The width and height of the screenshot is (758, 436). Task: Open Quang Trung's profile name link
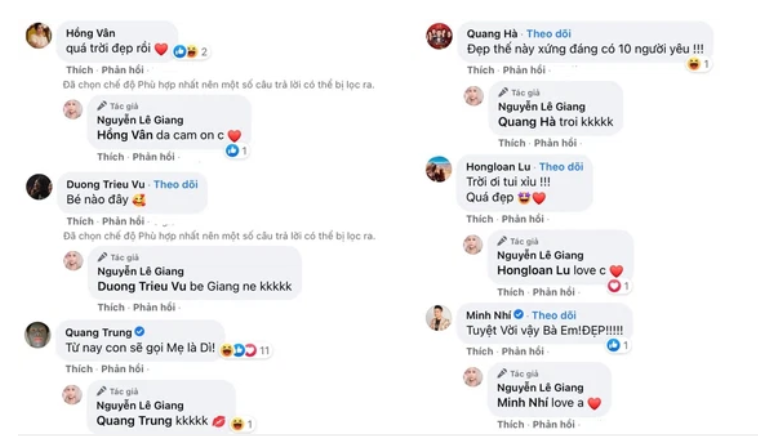click(99, 332)
